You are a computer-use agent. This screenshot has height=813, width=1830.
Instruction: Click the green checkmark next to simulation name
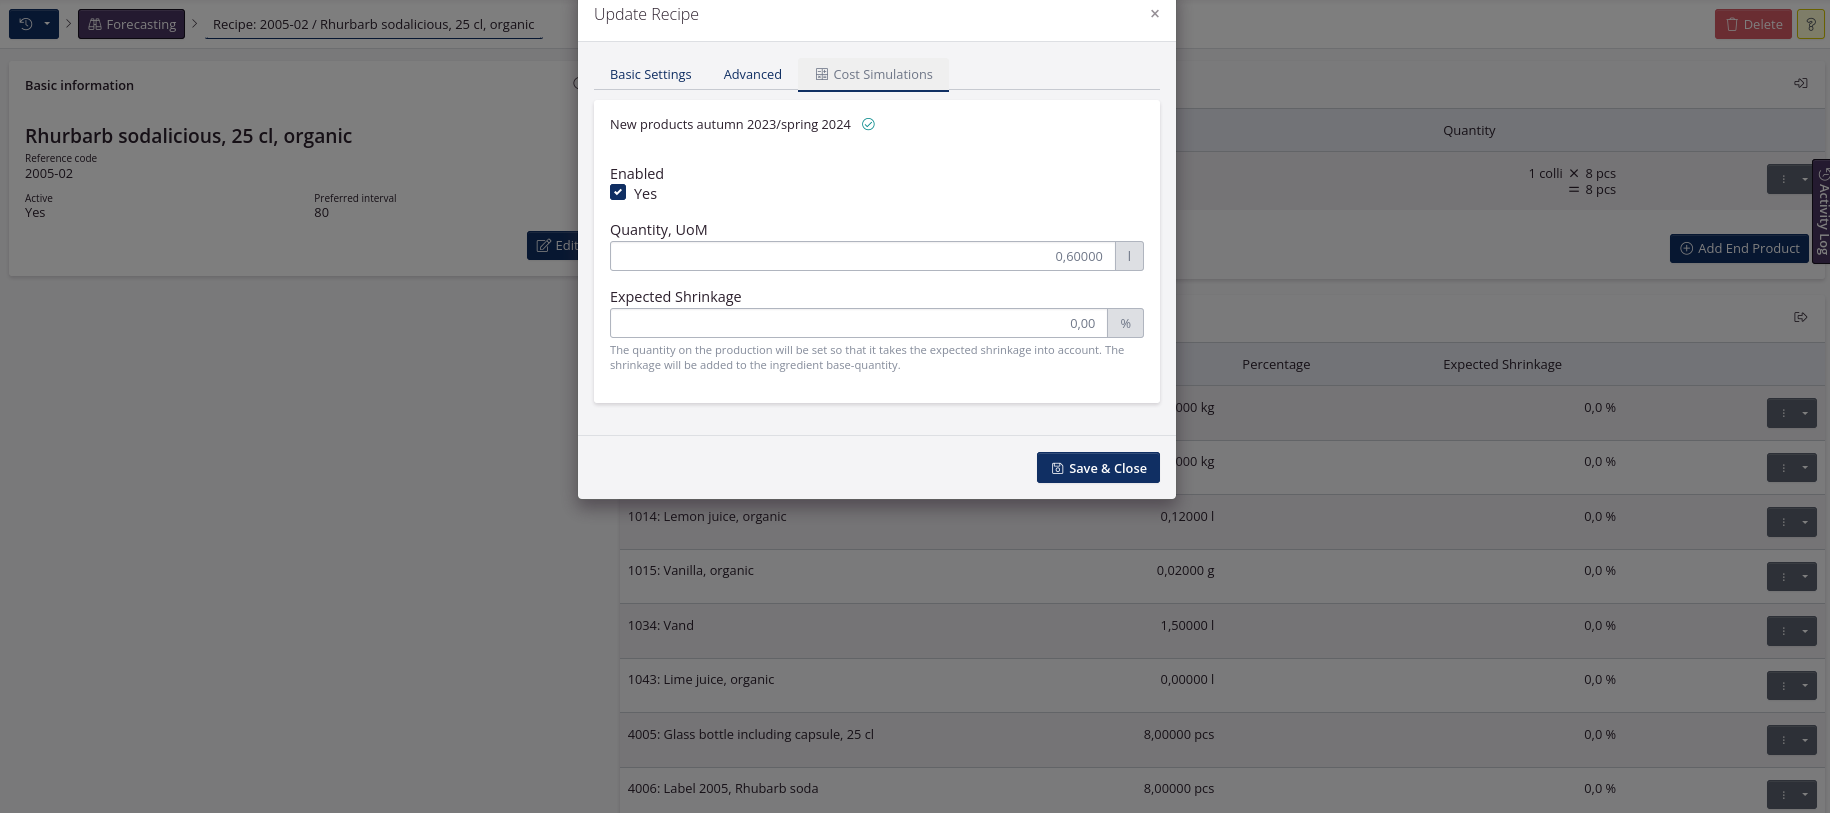tap(868, 125)
